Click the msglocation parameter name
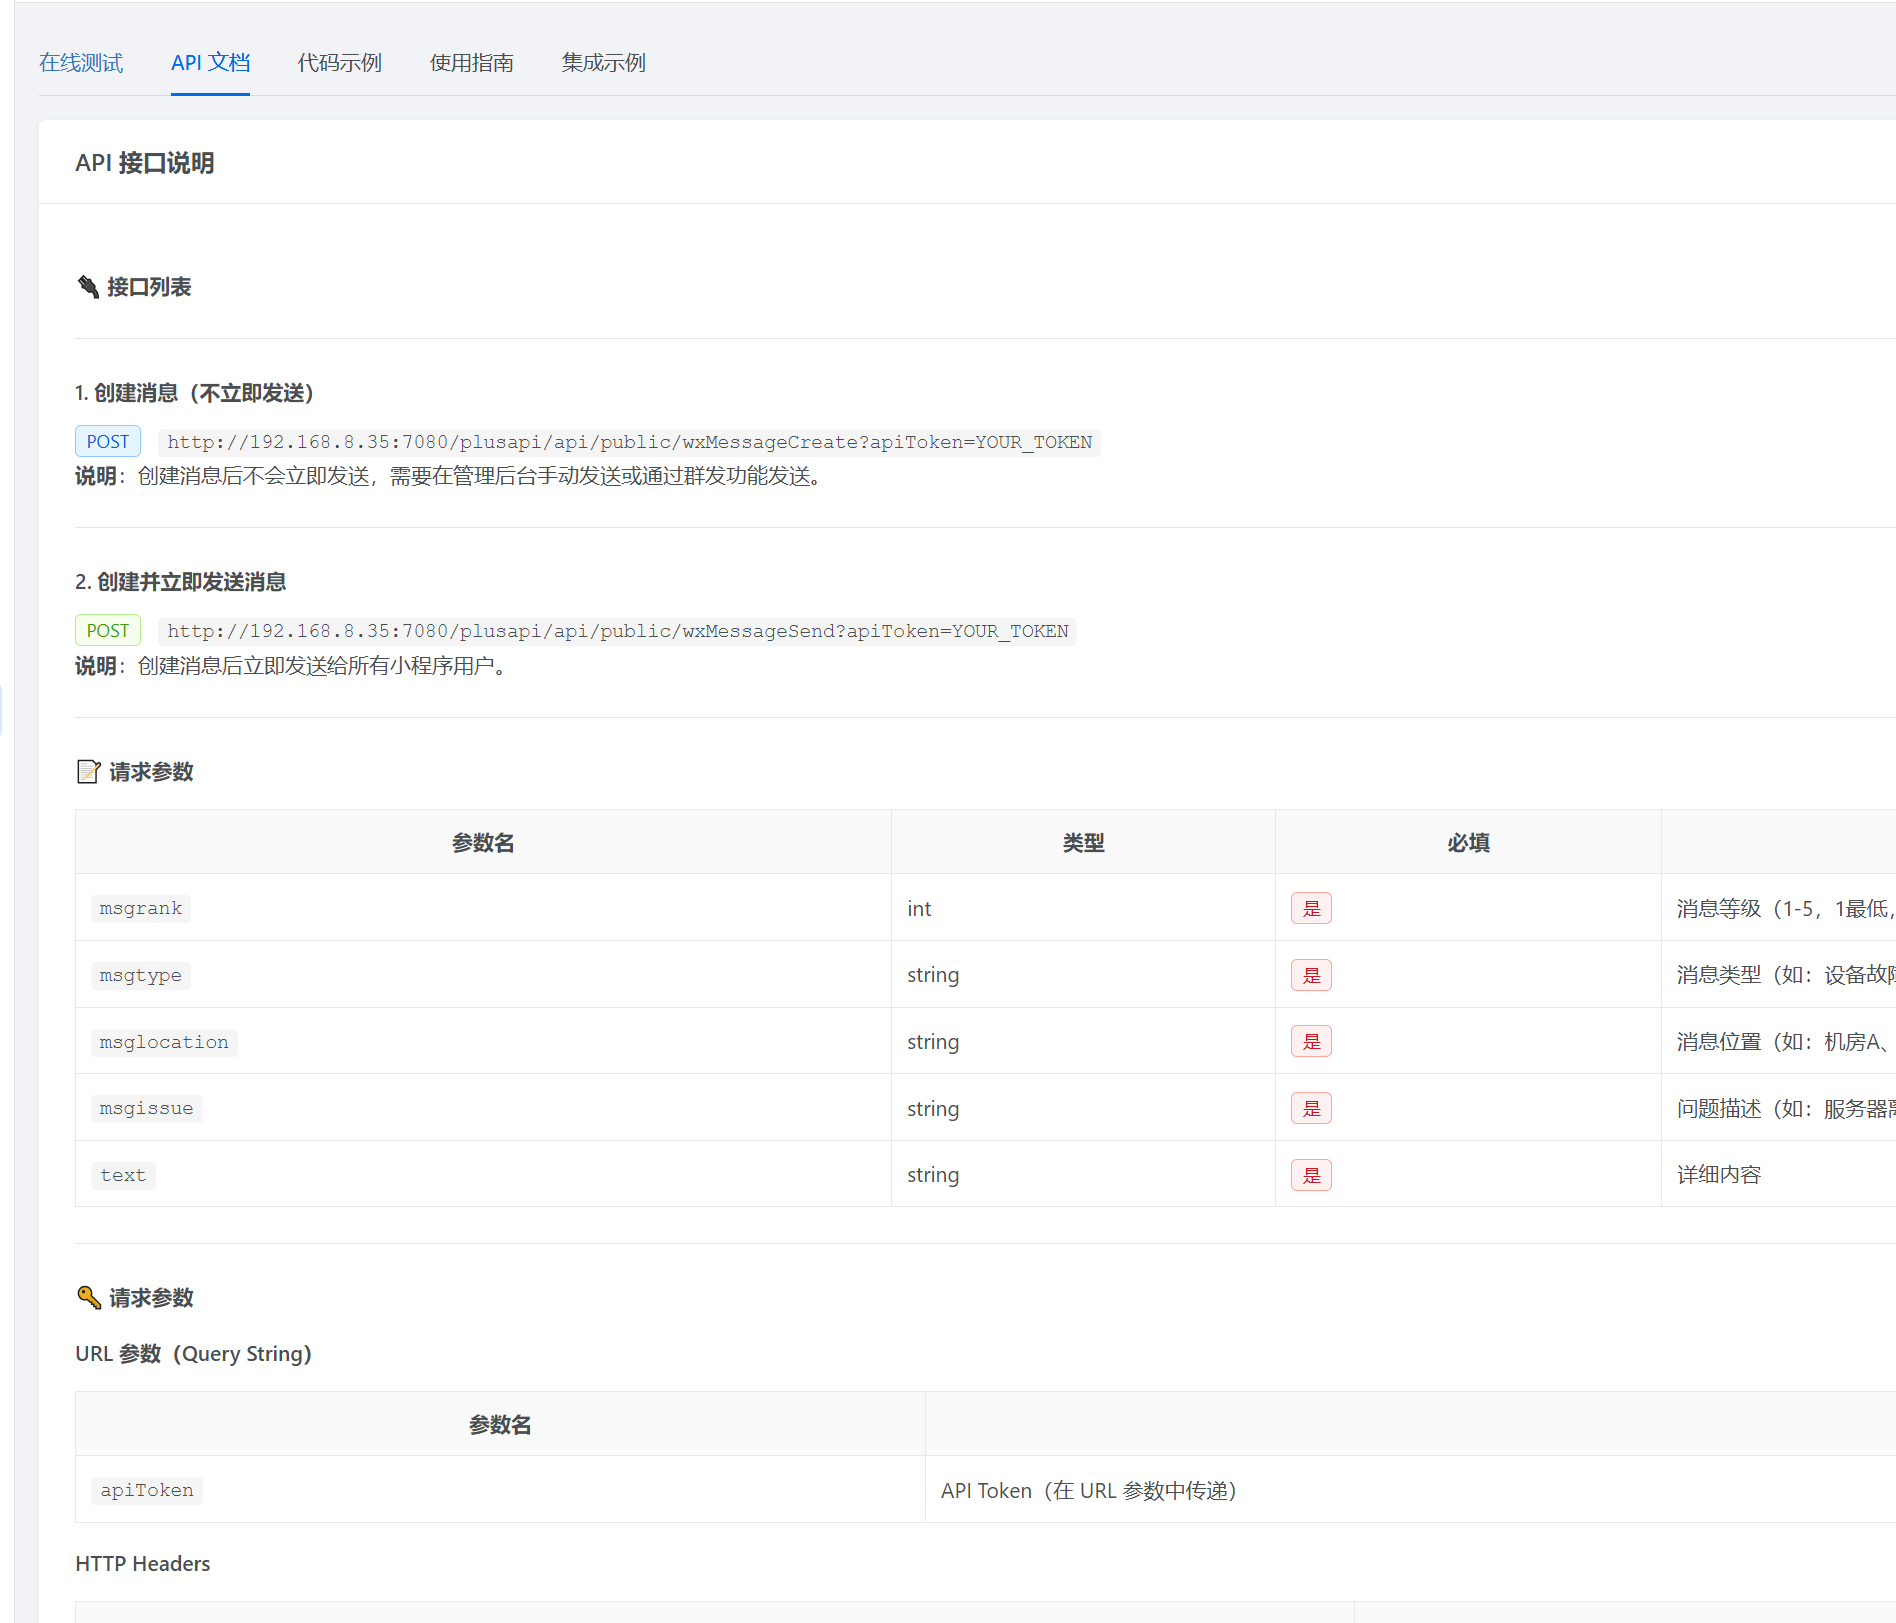 (x=164, y=1042)
